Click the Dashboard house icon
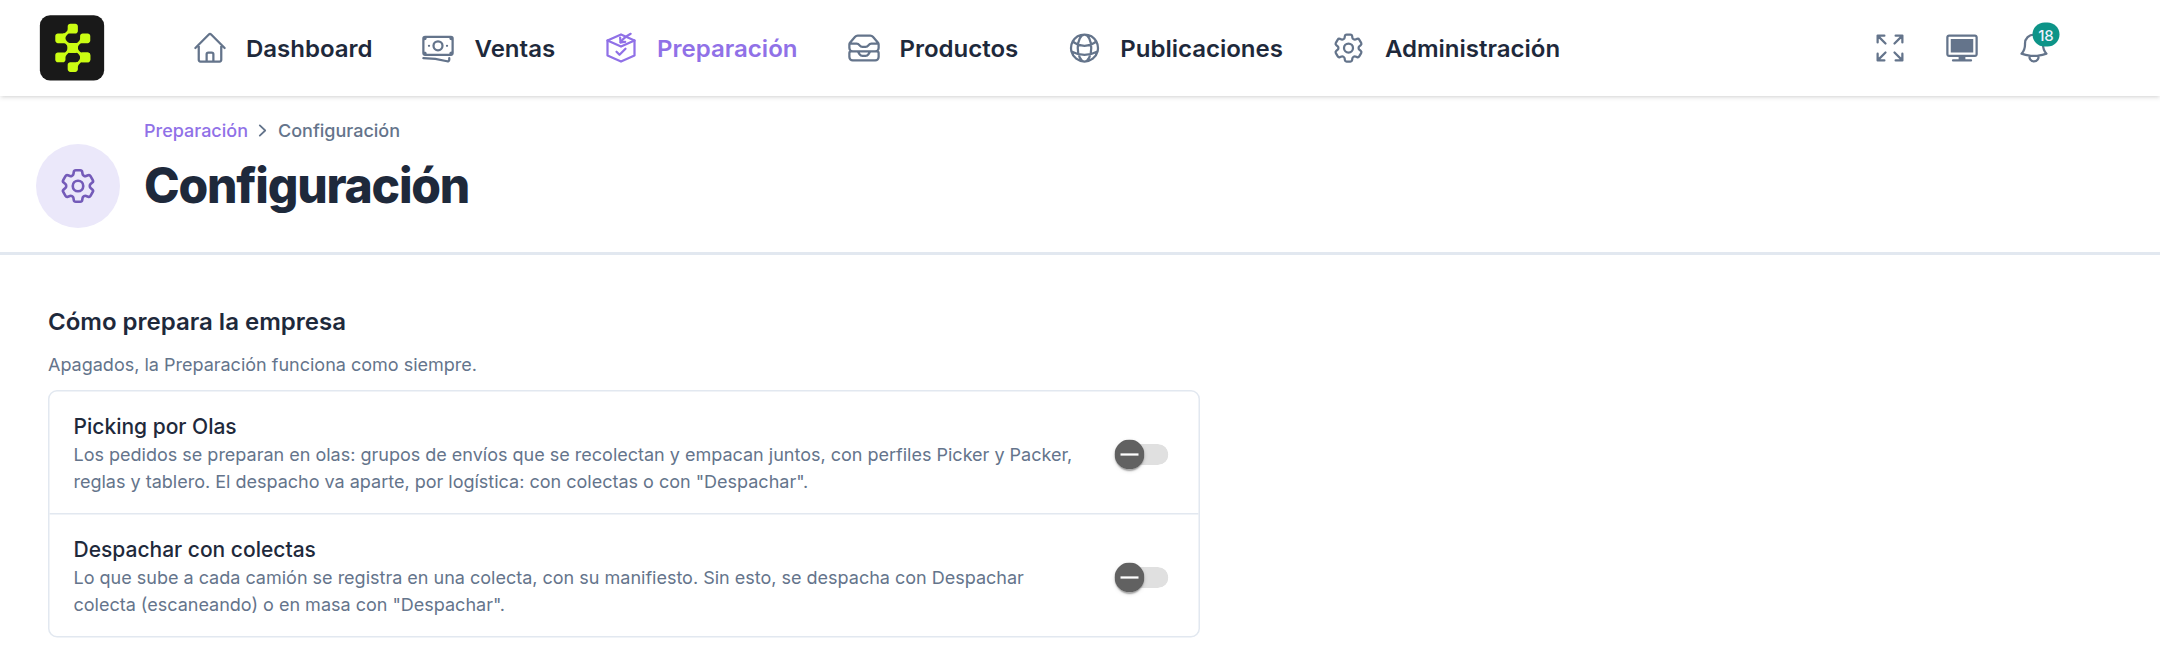This screenshot has height=645, width=2160. pos(210,48)
